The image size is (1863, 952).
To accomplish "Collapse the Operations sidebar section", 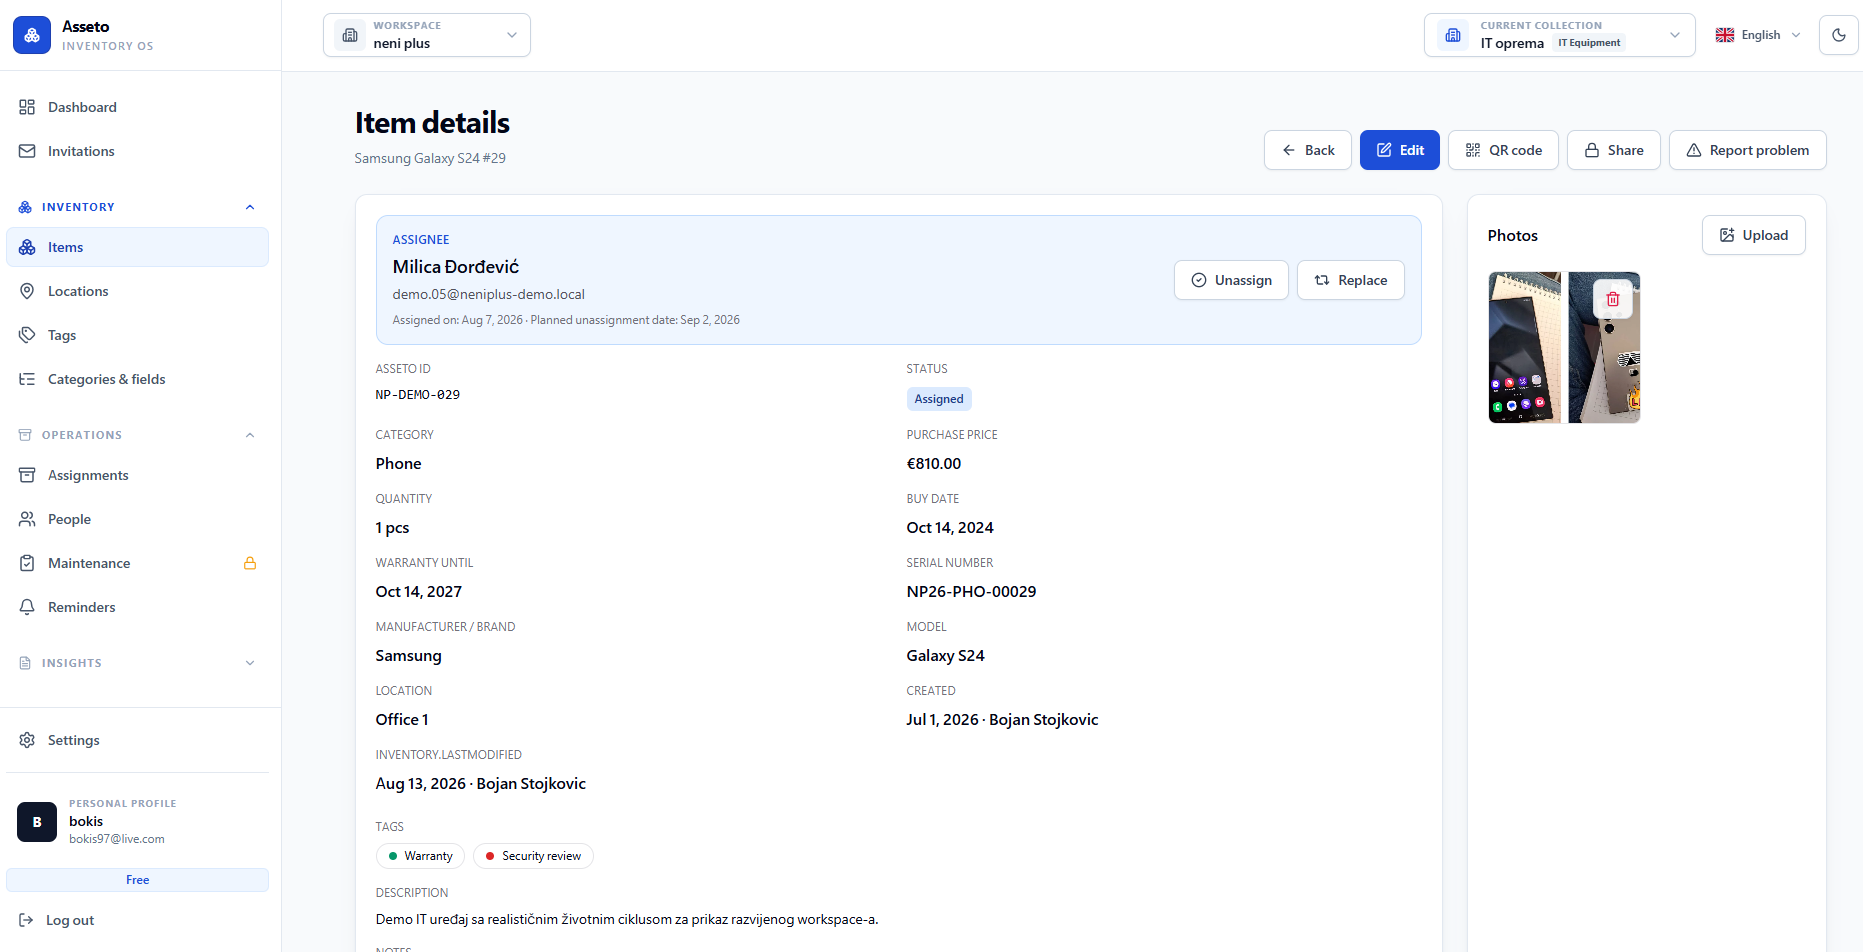I will pos(250,435).
